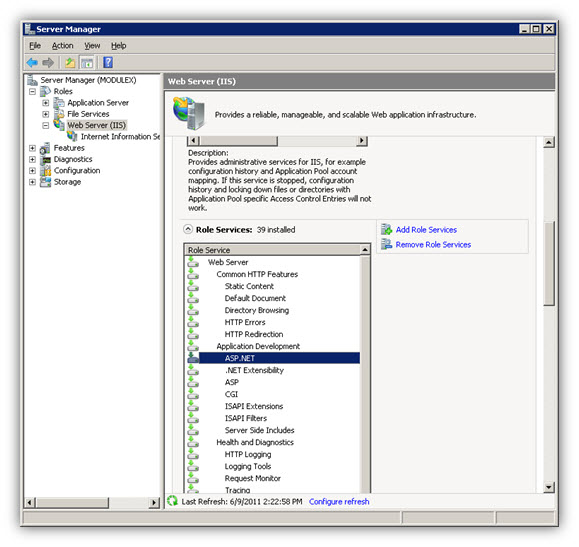The width and height of the screenshot is (579, 547).
Task: Expand the Application Server node
Action: [x=45, y=102]
